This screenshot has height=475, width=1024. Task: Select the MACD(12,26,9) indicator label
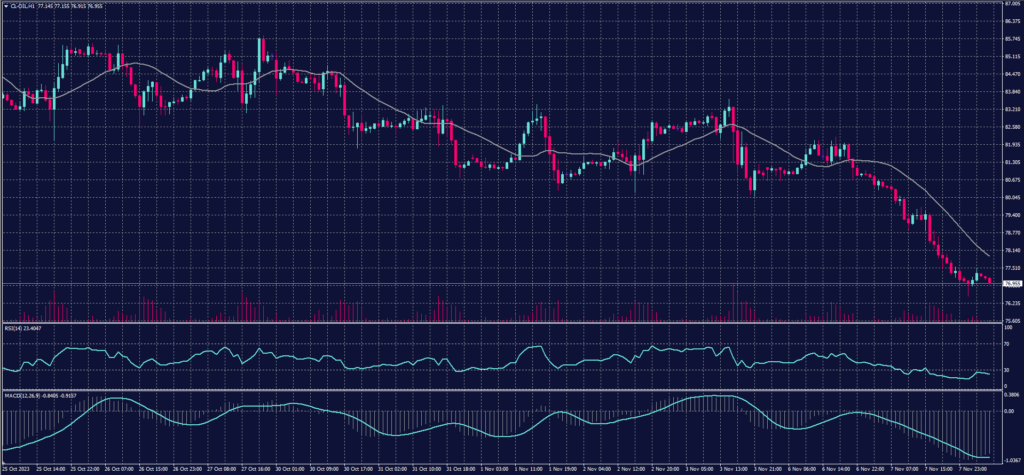click(22, 393)
